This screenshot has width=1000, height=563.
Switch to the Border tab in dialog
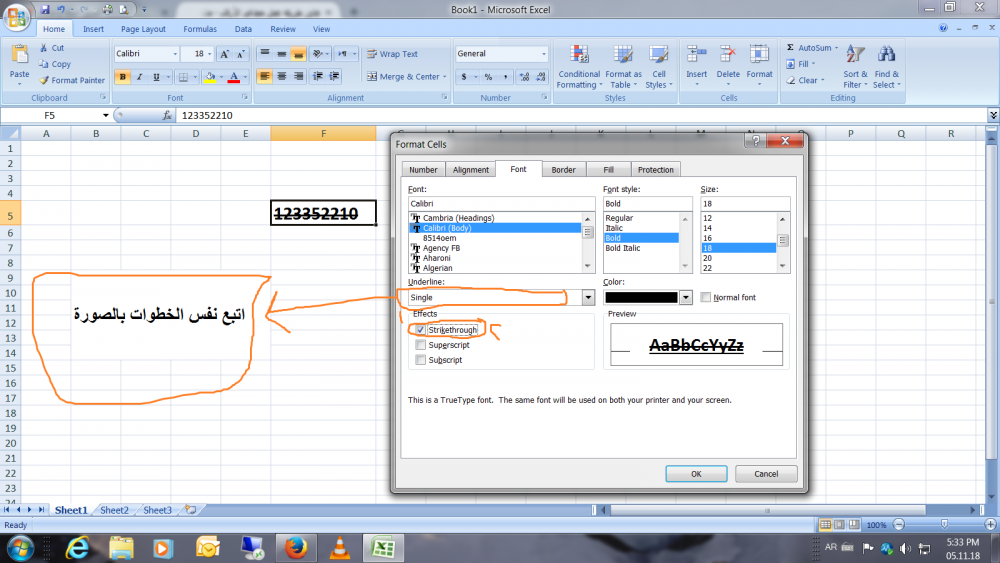(x=563, y=170)
